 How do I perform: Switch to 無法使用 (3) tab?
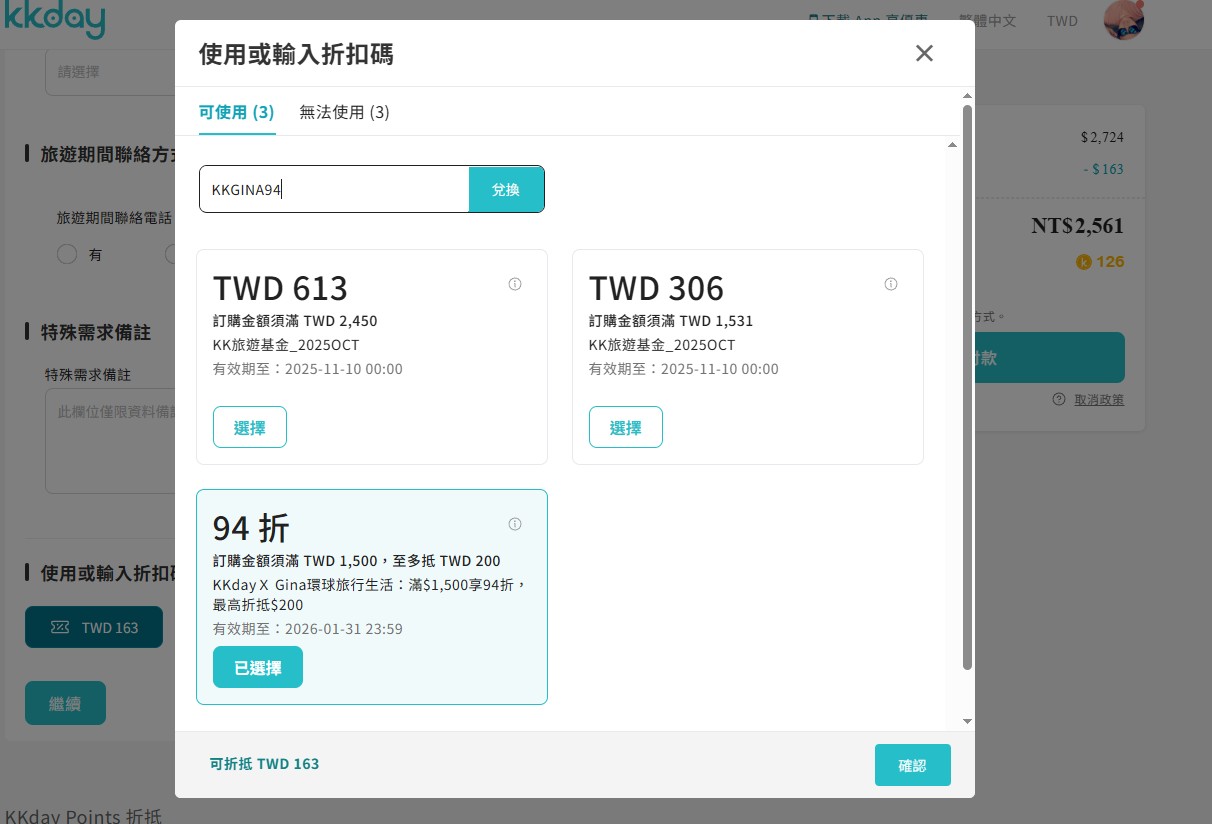click(344, 112)
